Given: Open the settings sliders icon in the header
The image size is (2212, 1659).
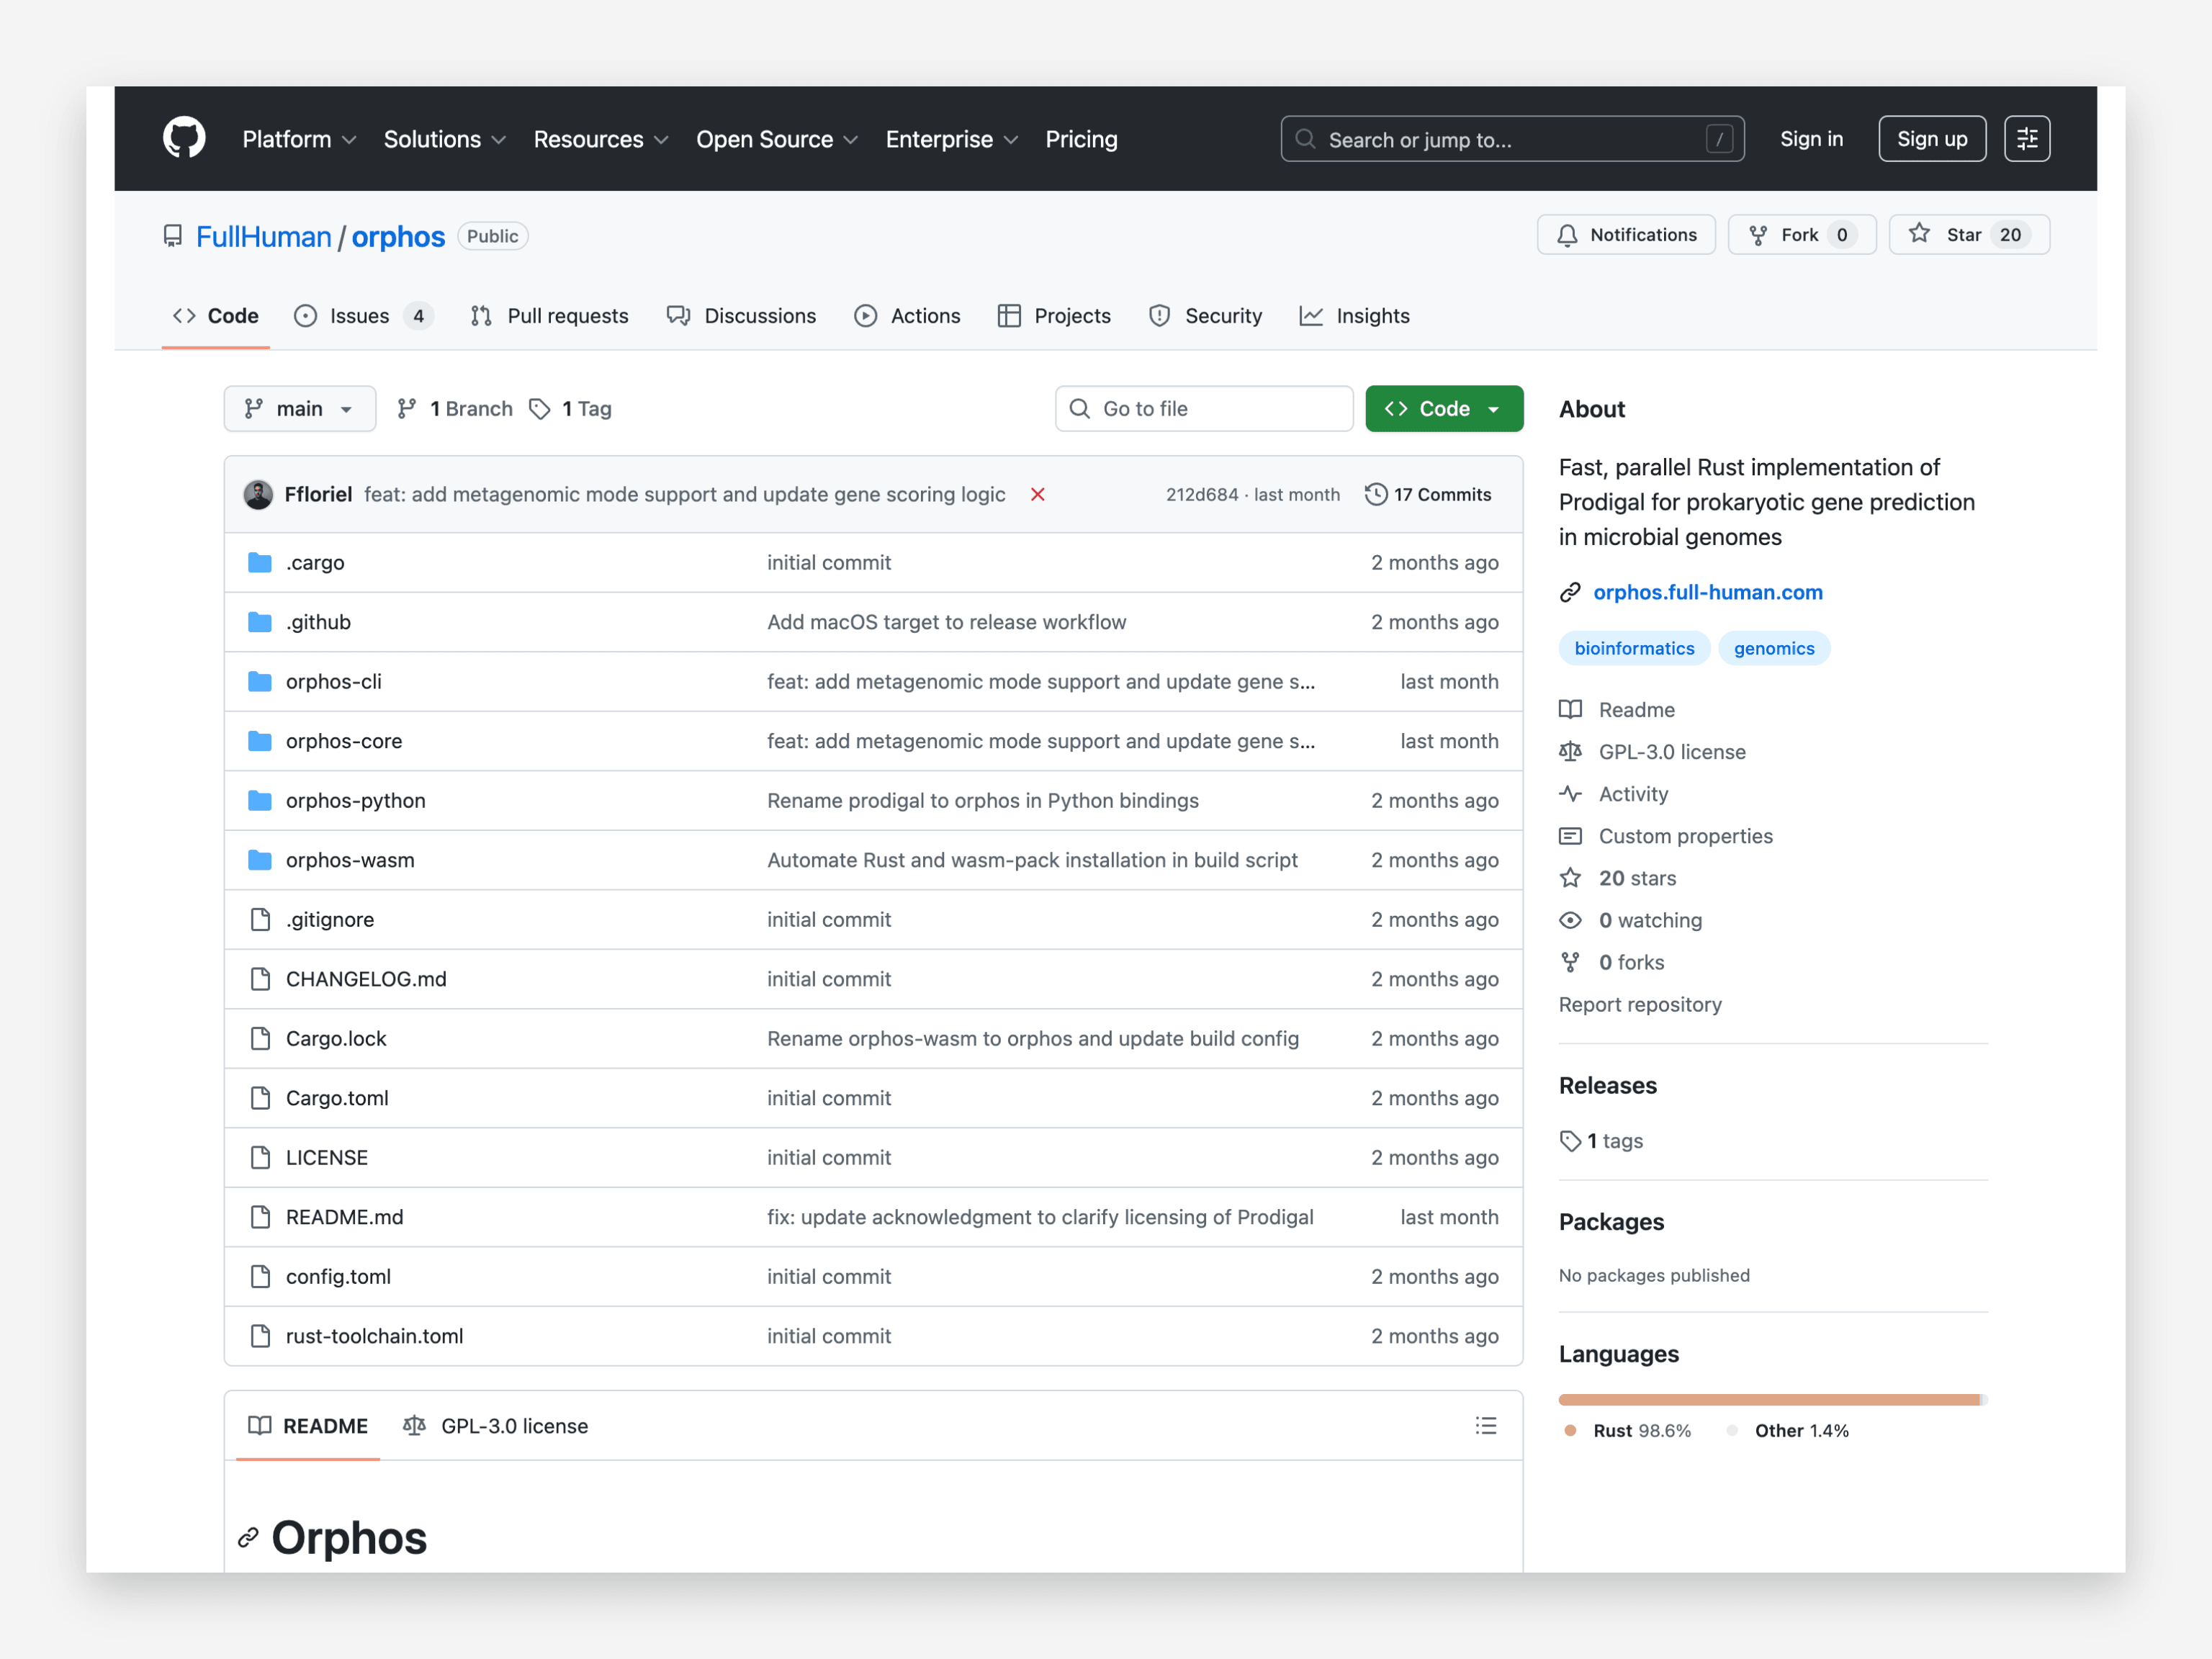Looking at the screenshot, I should tap(2026, 138).
